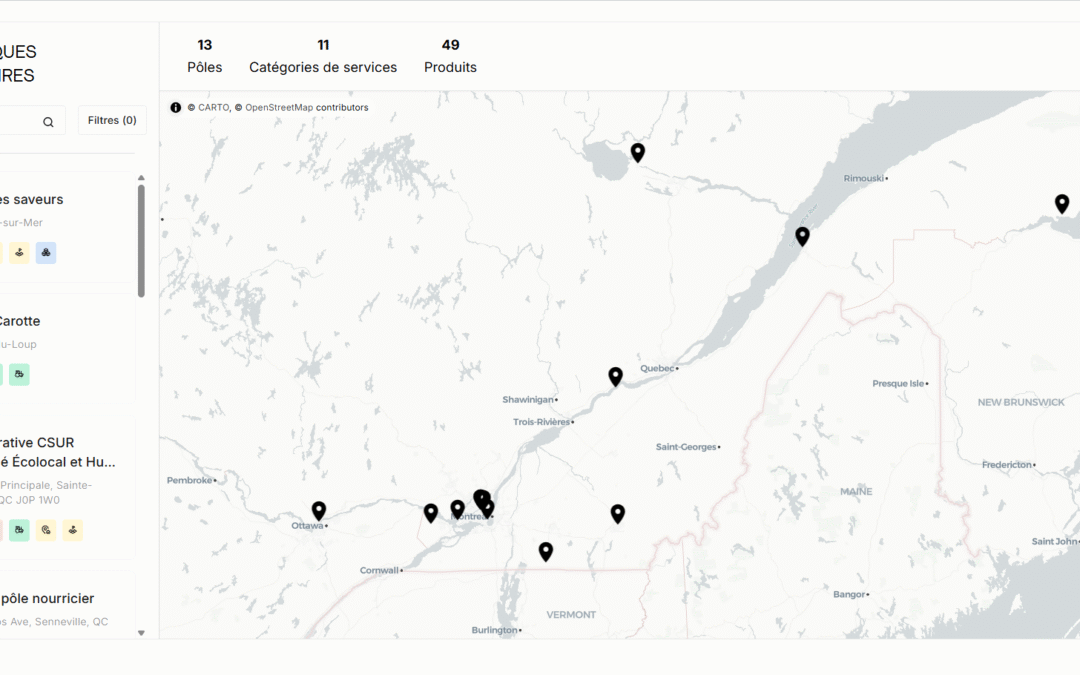Click the green delivery icon on the Carotte card
Image resolution: width=1080 pixels, height=675 pixels.
pos(19,374)
